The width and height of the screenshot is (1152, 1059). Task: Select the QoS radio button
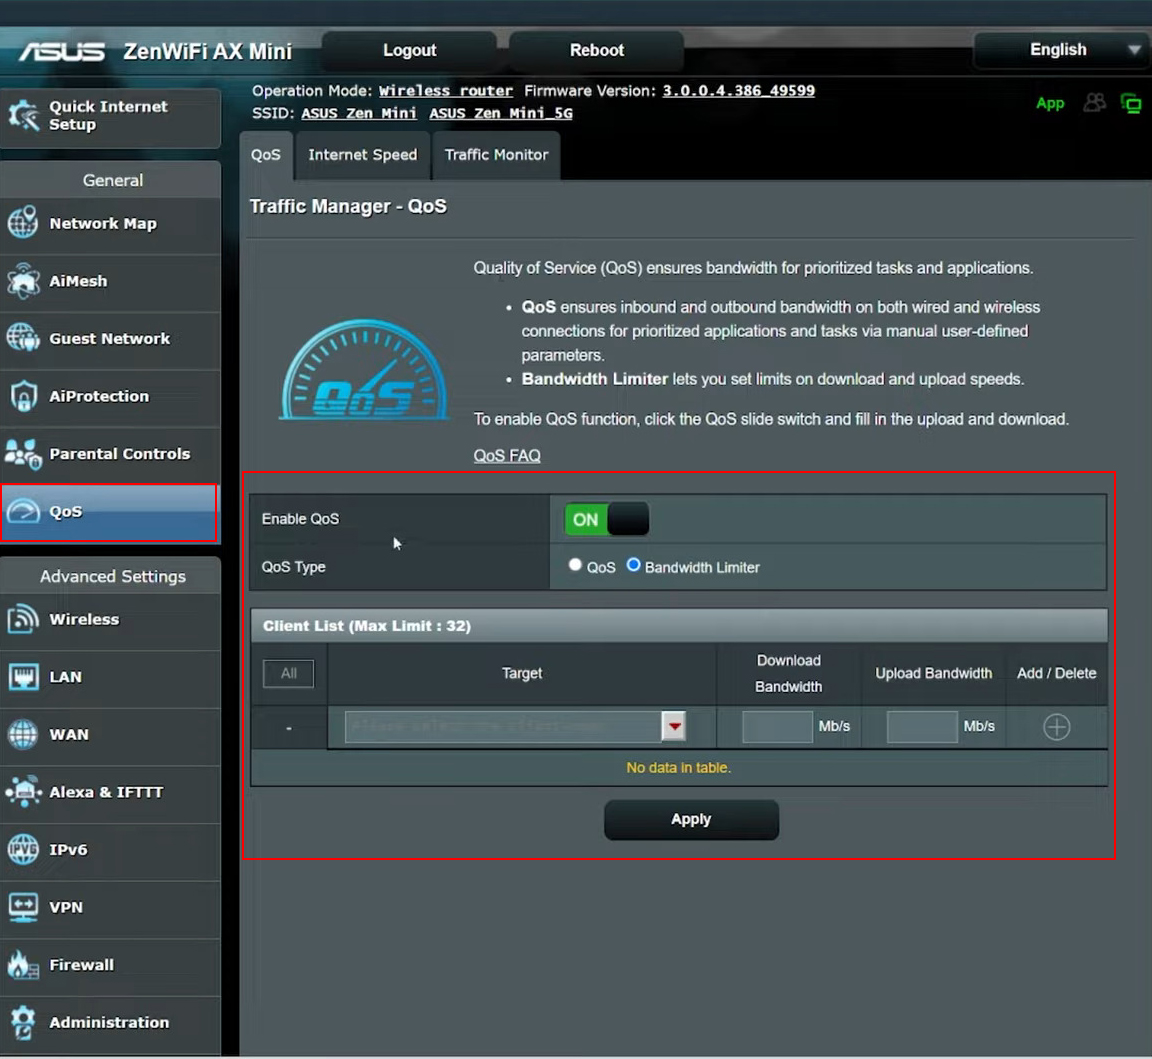click(x=576, y=565)
